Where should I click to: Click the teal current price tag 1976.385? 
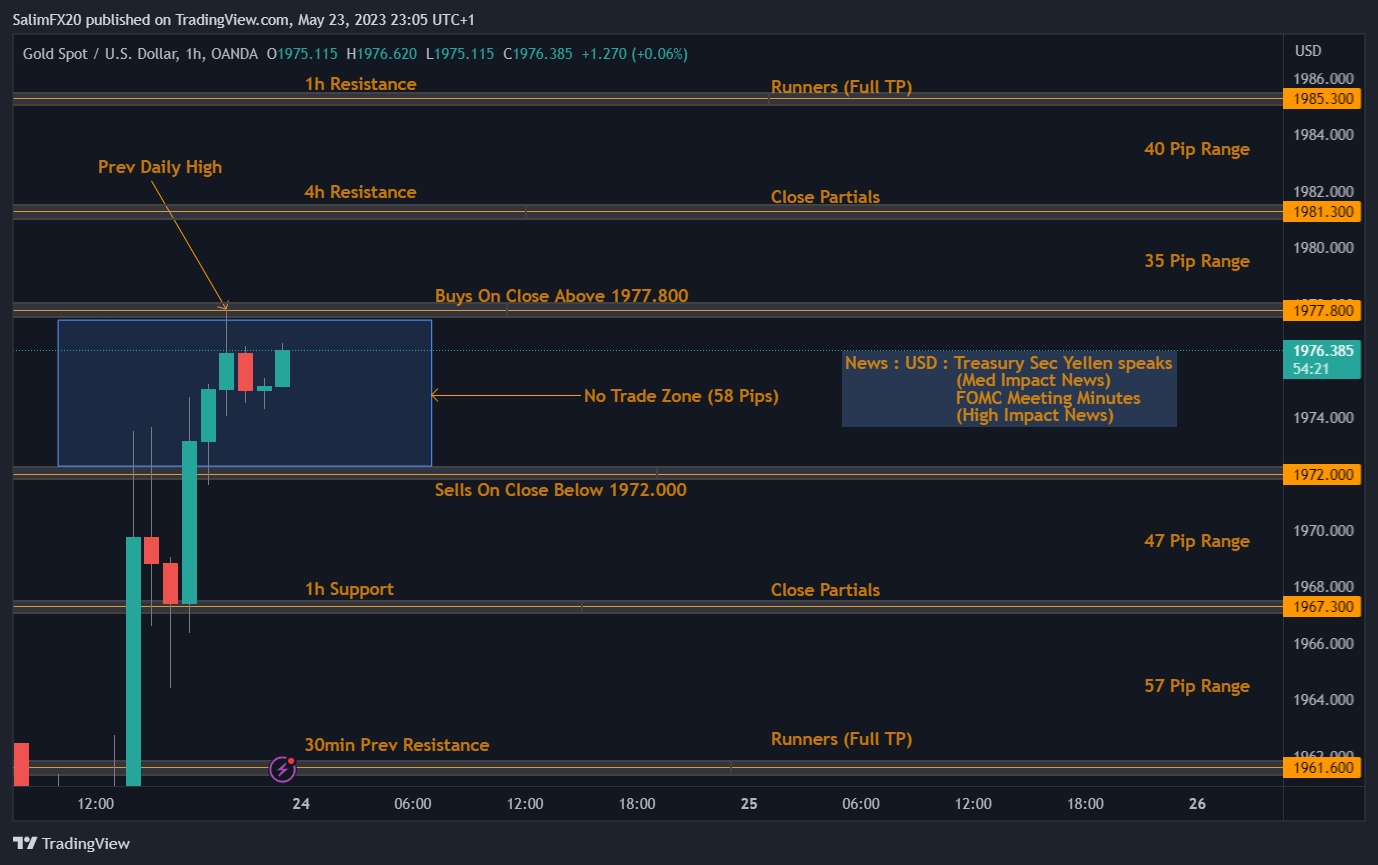pyautogui.click(x=1322, y=351)
